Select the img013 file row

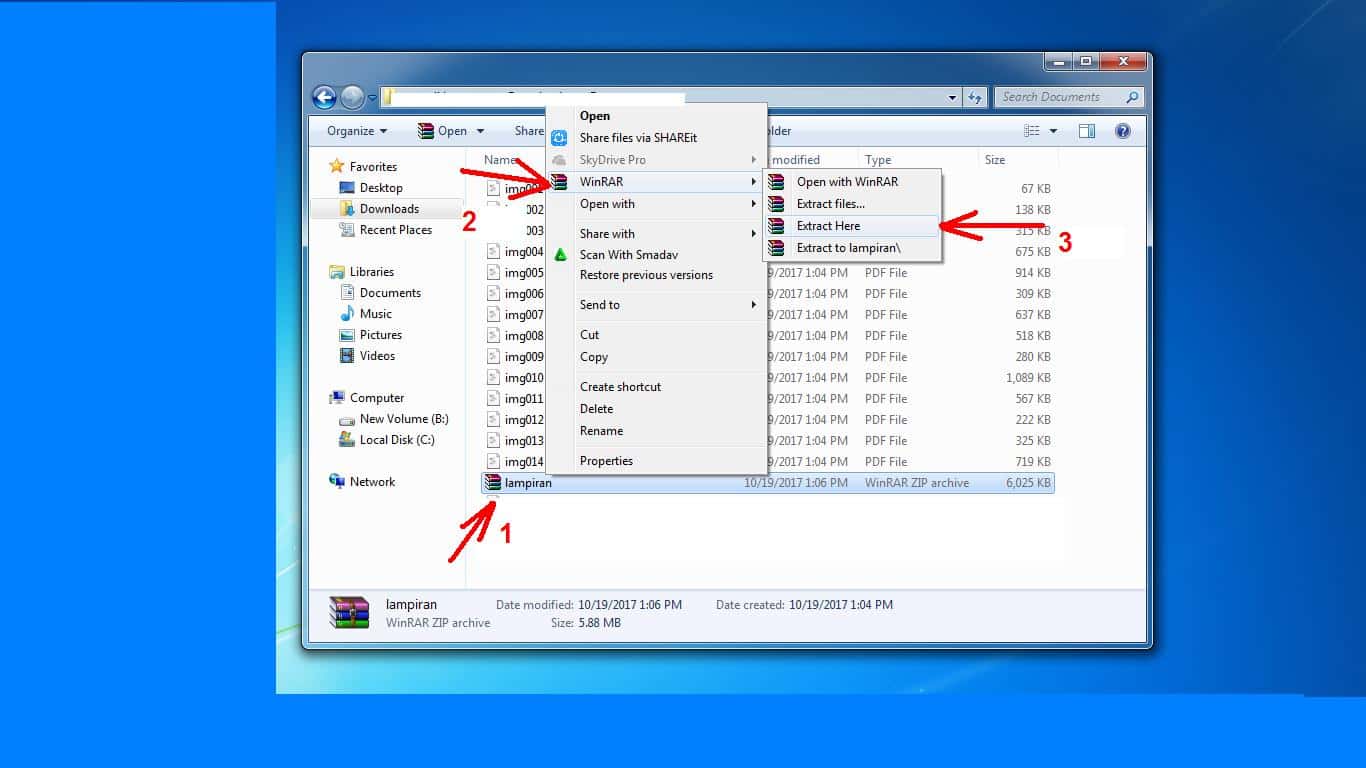click(x=767, y=441)
